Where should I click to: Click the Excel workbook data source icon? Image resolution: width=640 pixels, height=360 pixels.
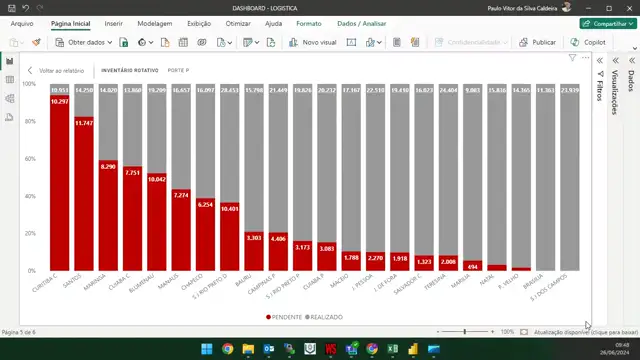(124, 42)
